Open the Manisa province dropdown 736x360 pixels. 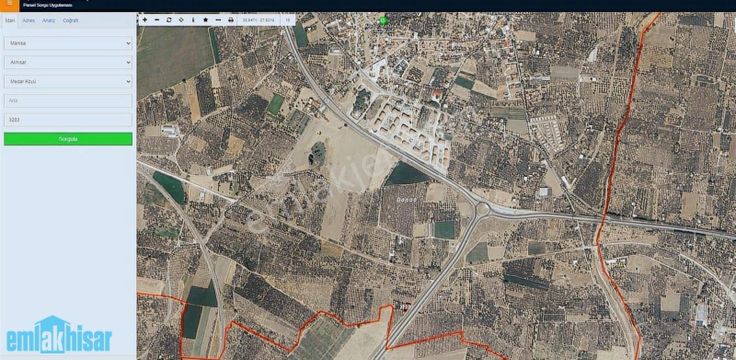(x=68, y=43)
